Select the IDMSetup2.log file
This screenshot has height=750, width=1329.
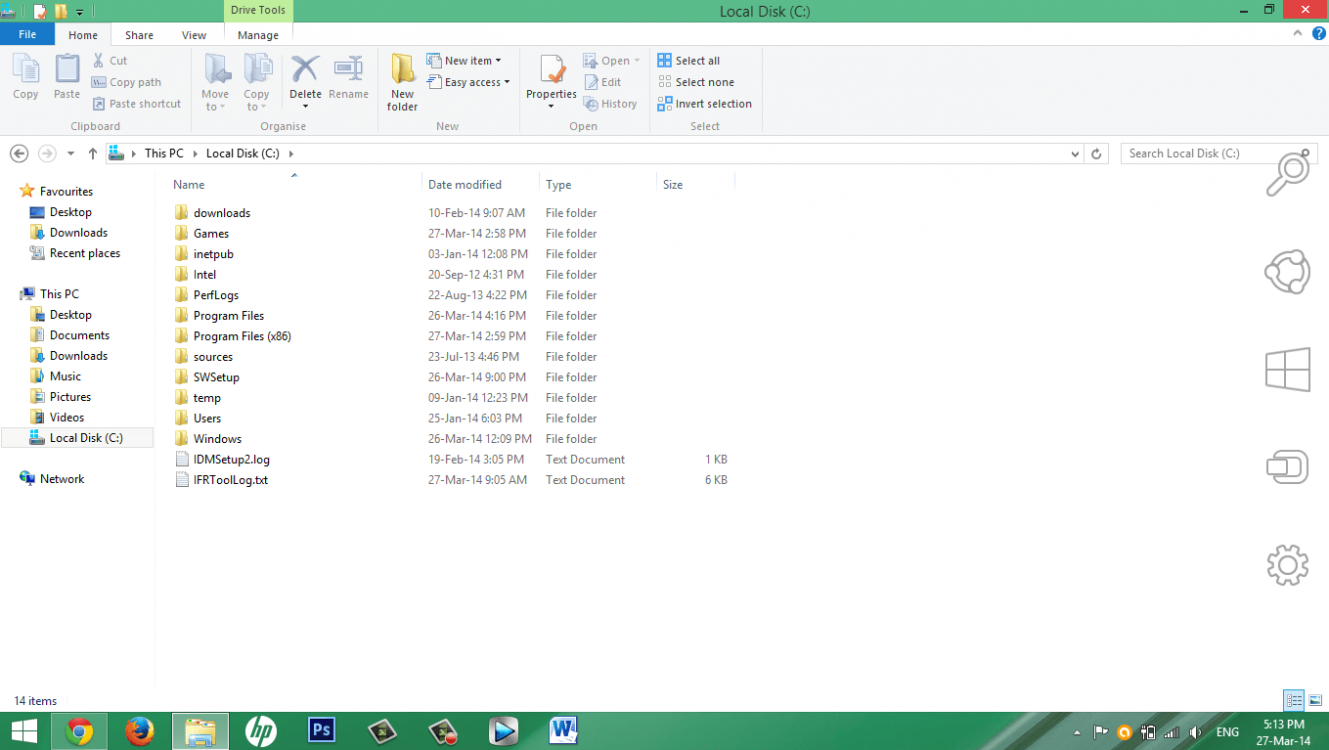click(231, 459)
